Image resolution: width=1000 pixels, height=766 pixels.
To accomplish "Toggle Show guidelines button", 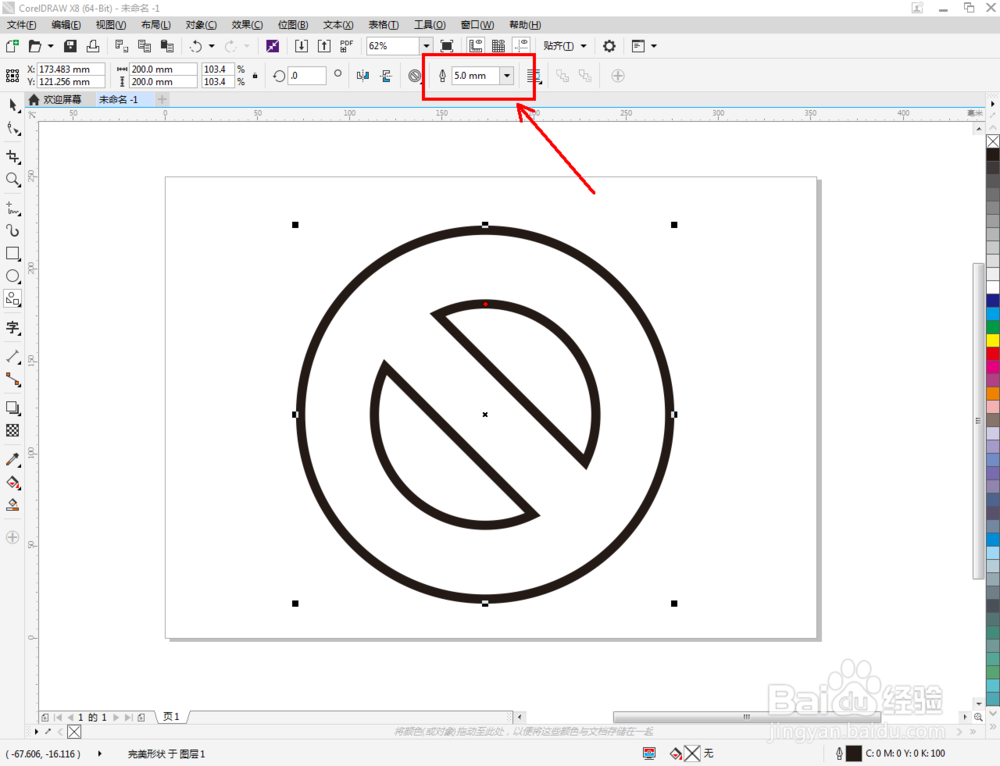I will pos(522,46).
